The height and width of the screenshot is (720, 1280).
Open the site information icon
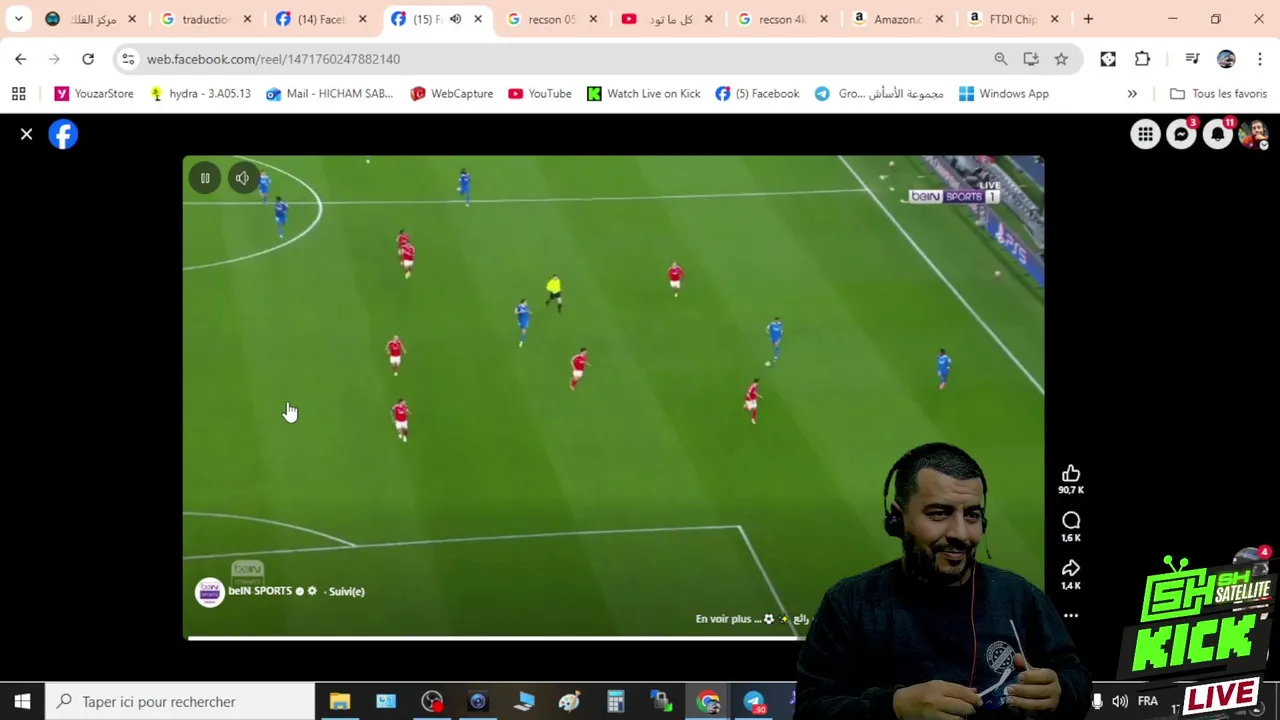pyautogui.click(x=128, y=59)
